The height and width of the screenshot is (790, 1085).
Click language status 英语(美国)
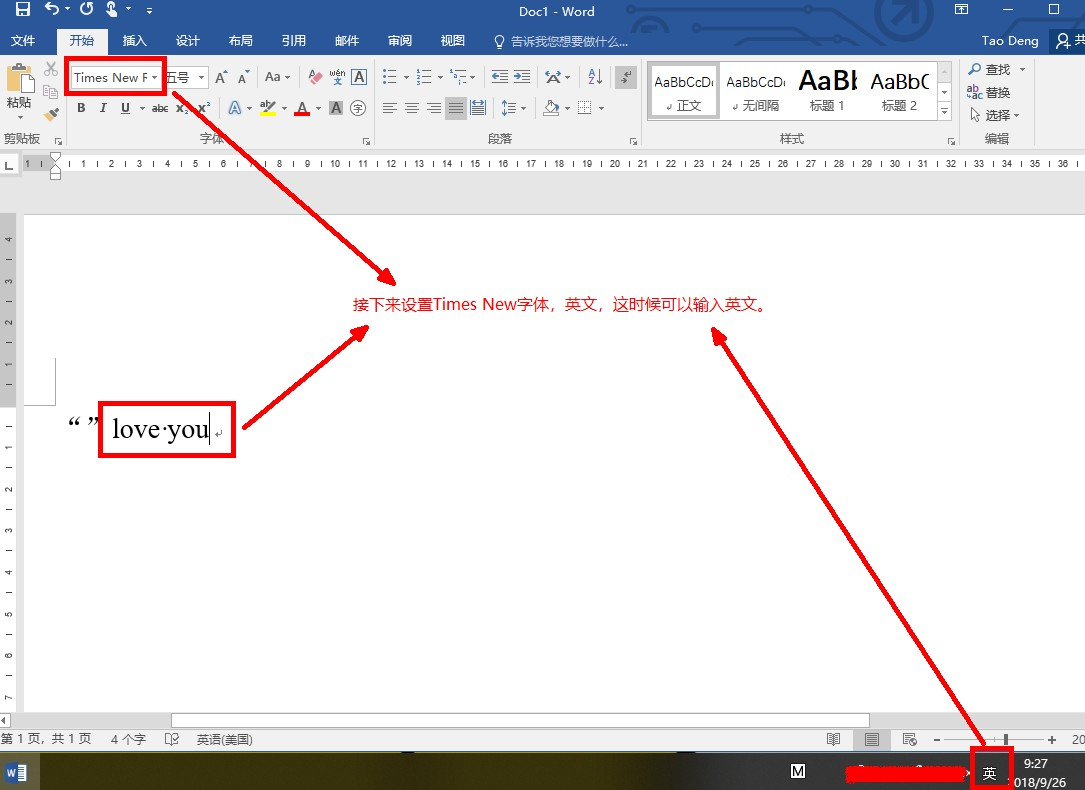[224, 740]
